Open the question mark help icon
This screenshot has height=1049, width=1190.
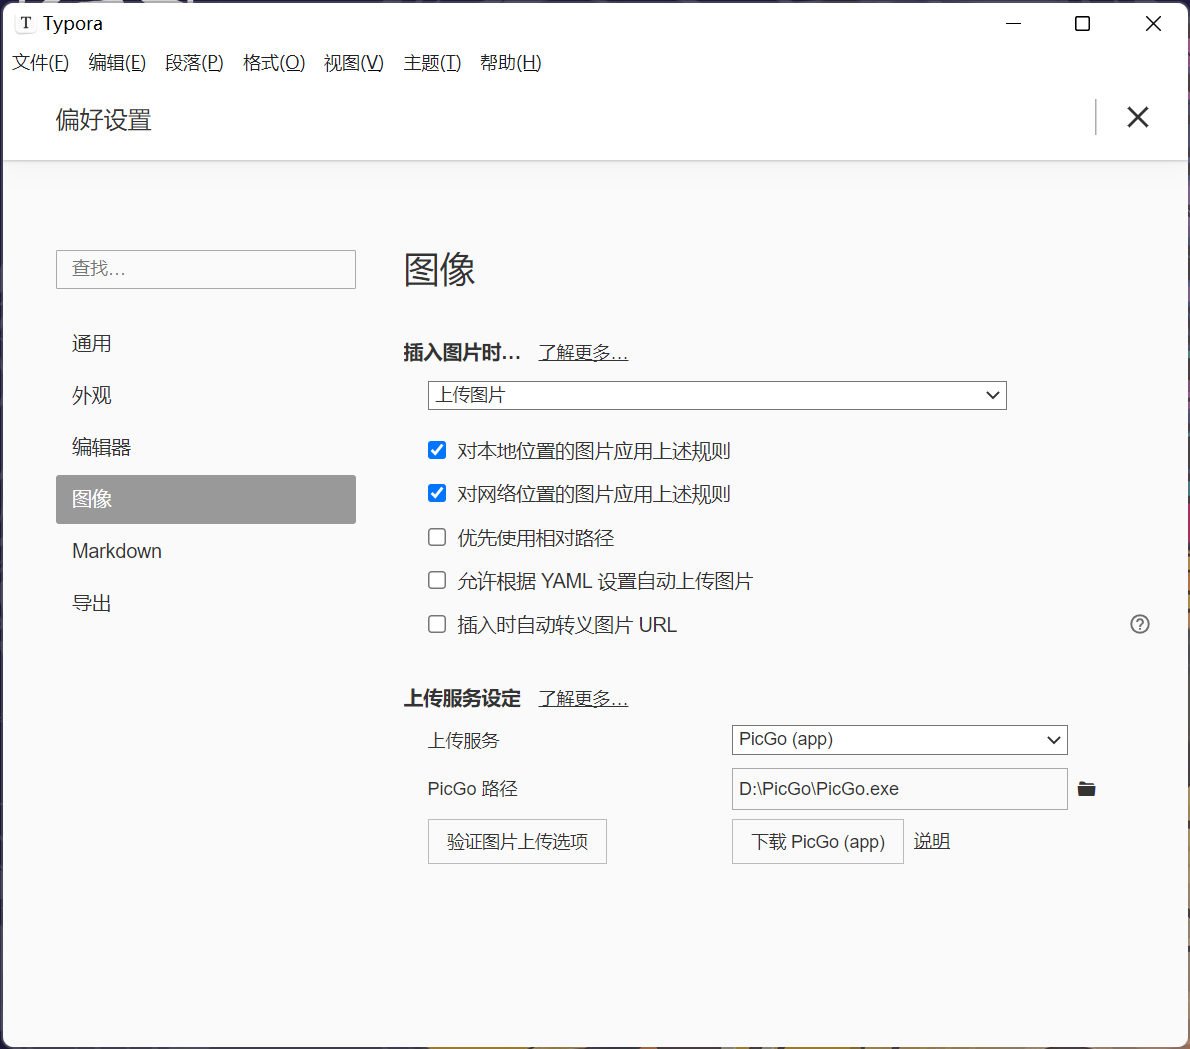pos(1139,624)
